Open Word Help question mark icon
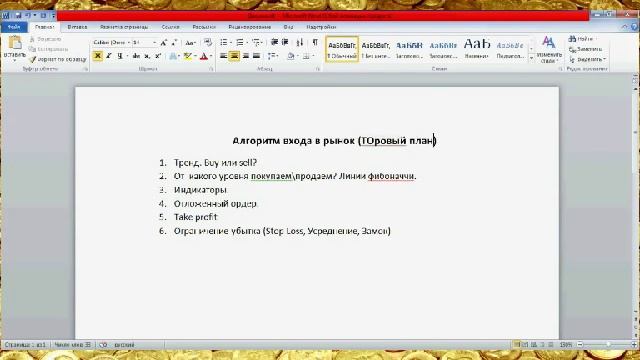The image size is (640, 360). click(635, 27)
